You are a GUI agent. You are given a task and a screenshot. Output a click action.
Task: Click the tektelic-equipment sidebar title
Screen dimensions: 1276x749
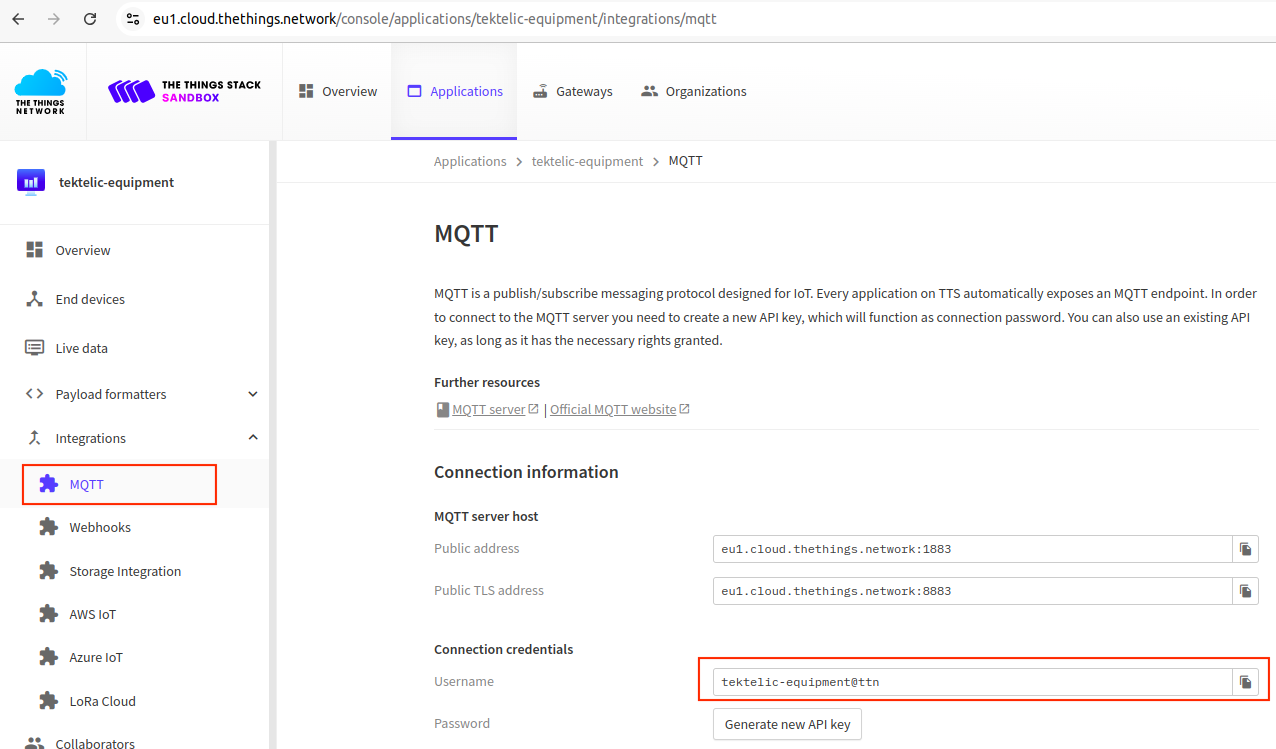[116, 182]
